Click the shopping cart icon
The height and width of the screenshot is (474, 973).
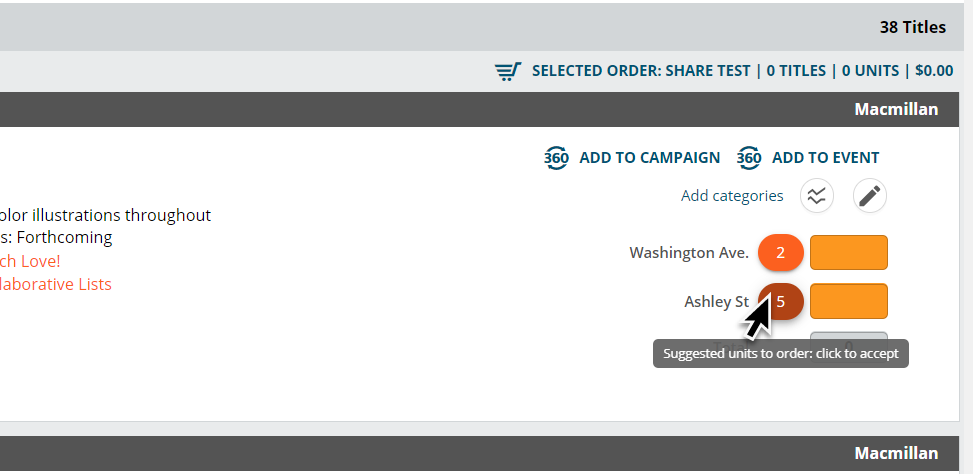coord(508,71)
